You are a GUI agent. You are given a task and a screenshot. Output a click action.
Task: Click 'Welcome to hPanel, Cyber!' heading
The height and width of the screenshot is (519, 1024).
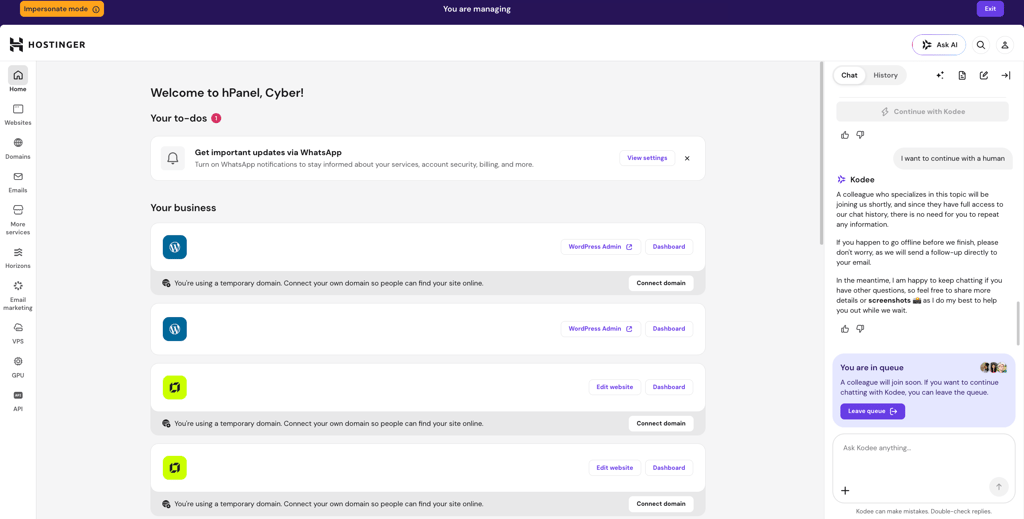227,93
